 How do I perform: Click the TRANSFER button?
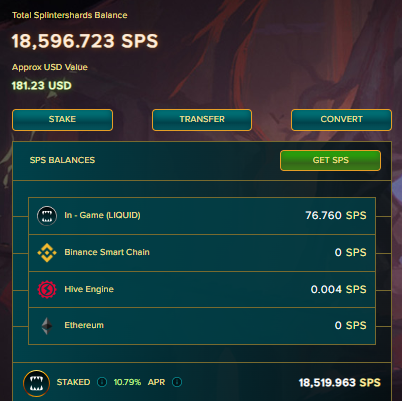202,120
